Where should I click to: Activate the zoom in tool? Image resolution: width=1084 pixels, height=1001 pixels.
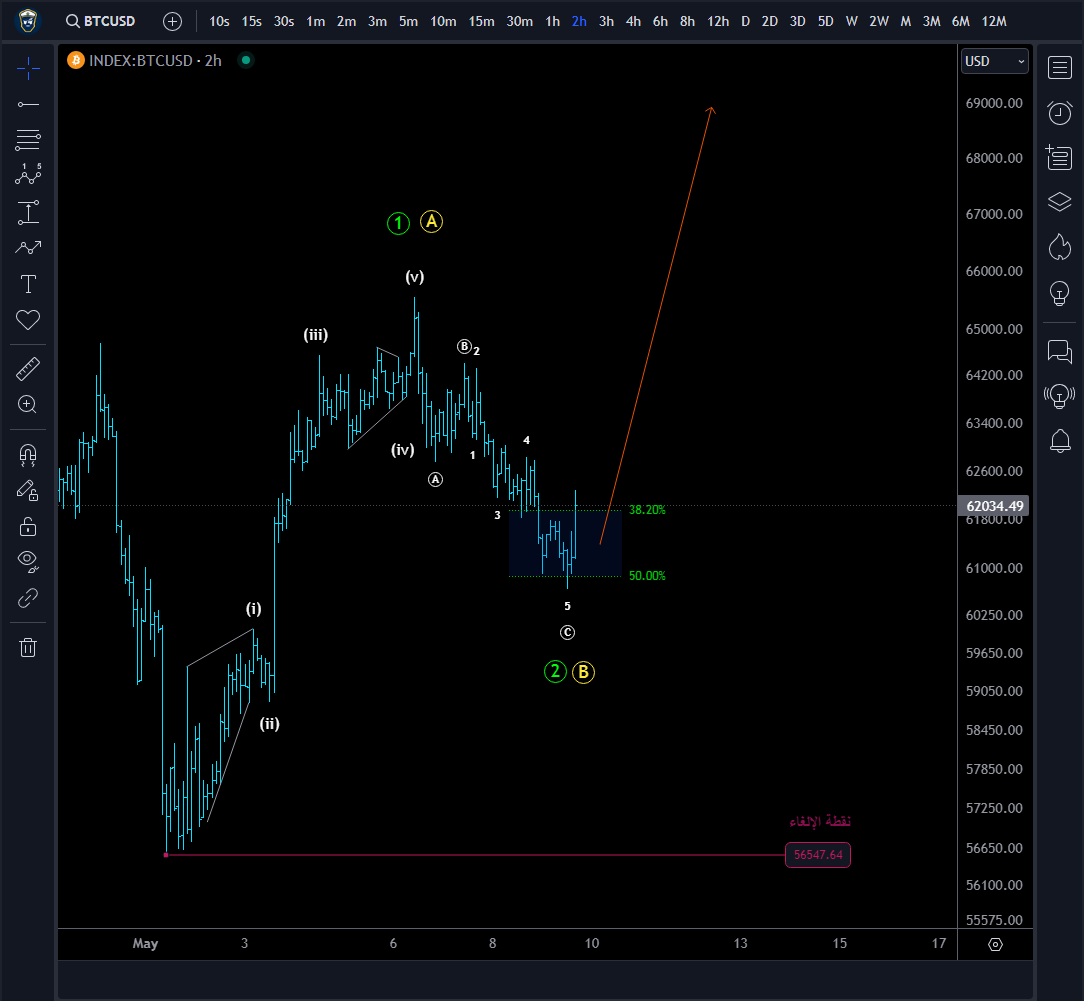click(x=28, y=404)
